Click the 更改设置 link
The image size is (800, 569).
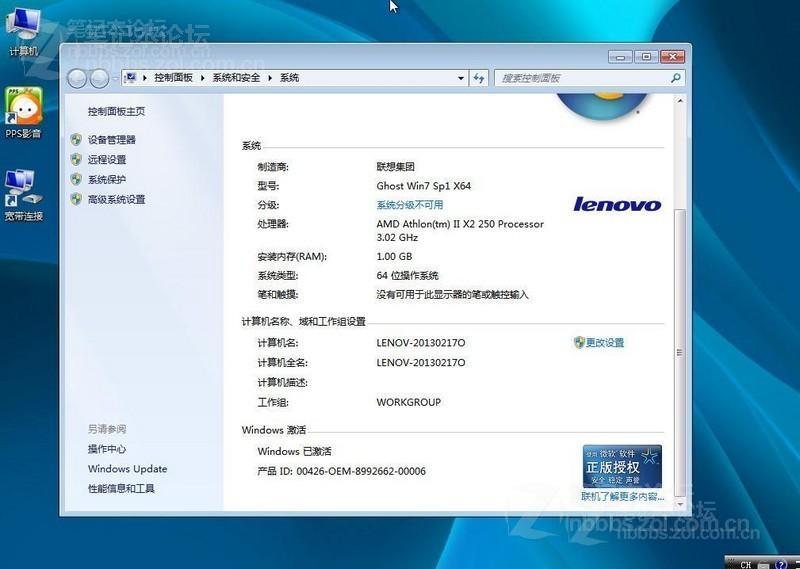pos(604,343)
